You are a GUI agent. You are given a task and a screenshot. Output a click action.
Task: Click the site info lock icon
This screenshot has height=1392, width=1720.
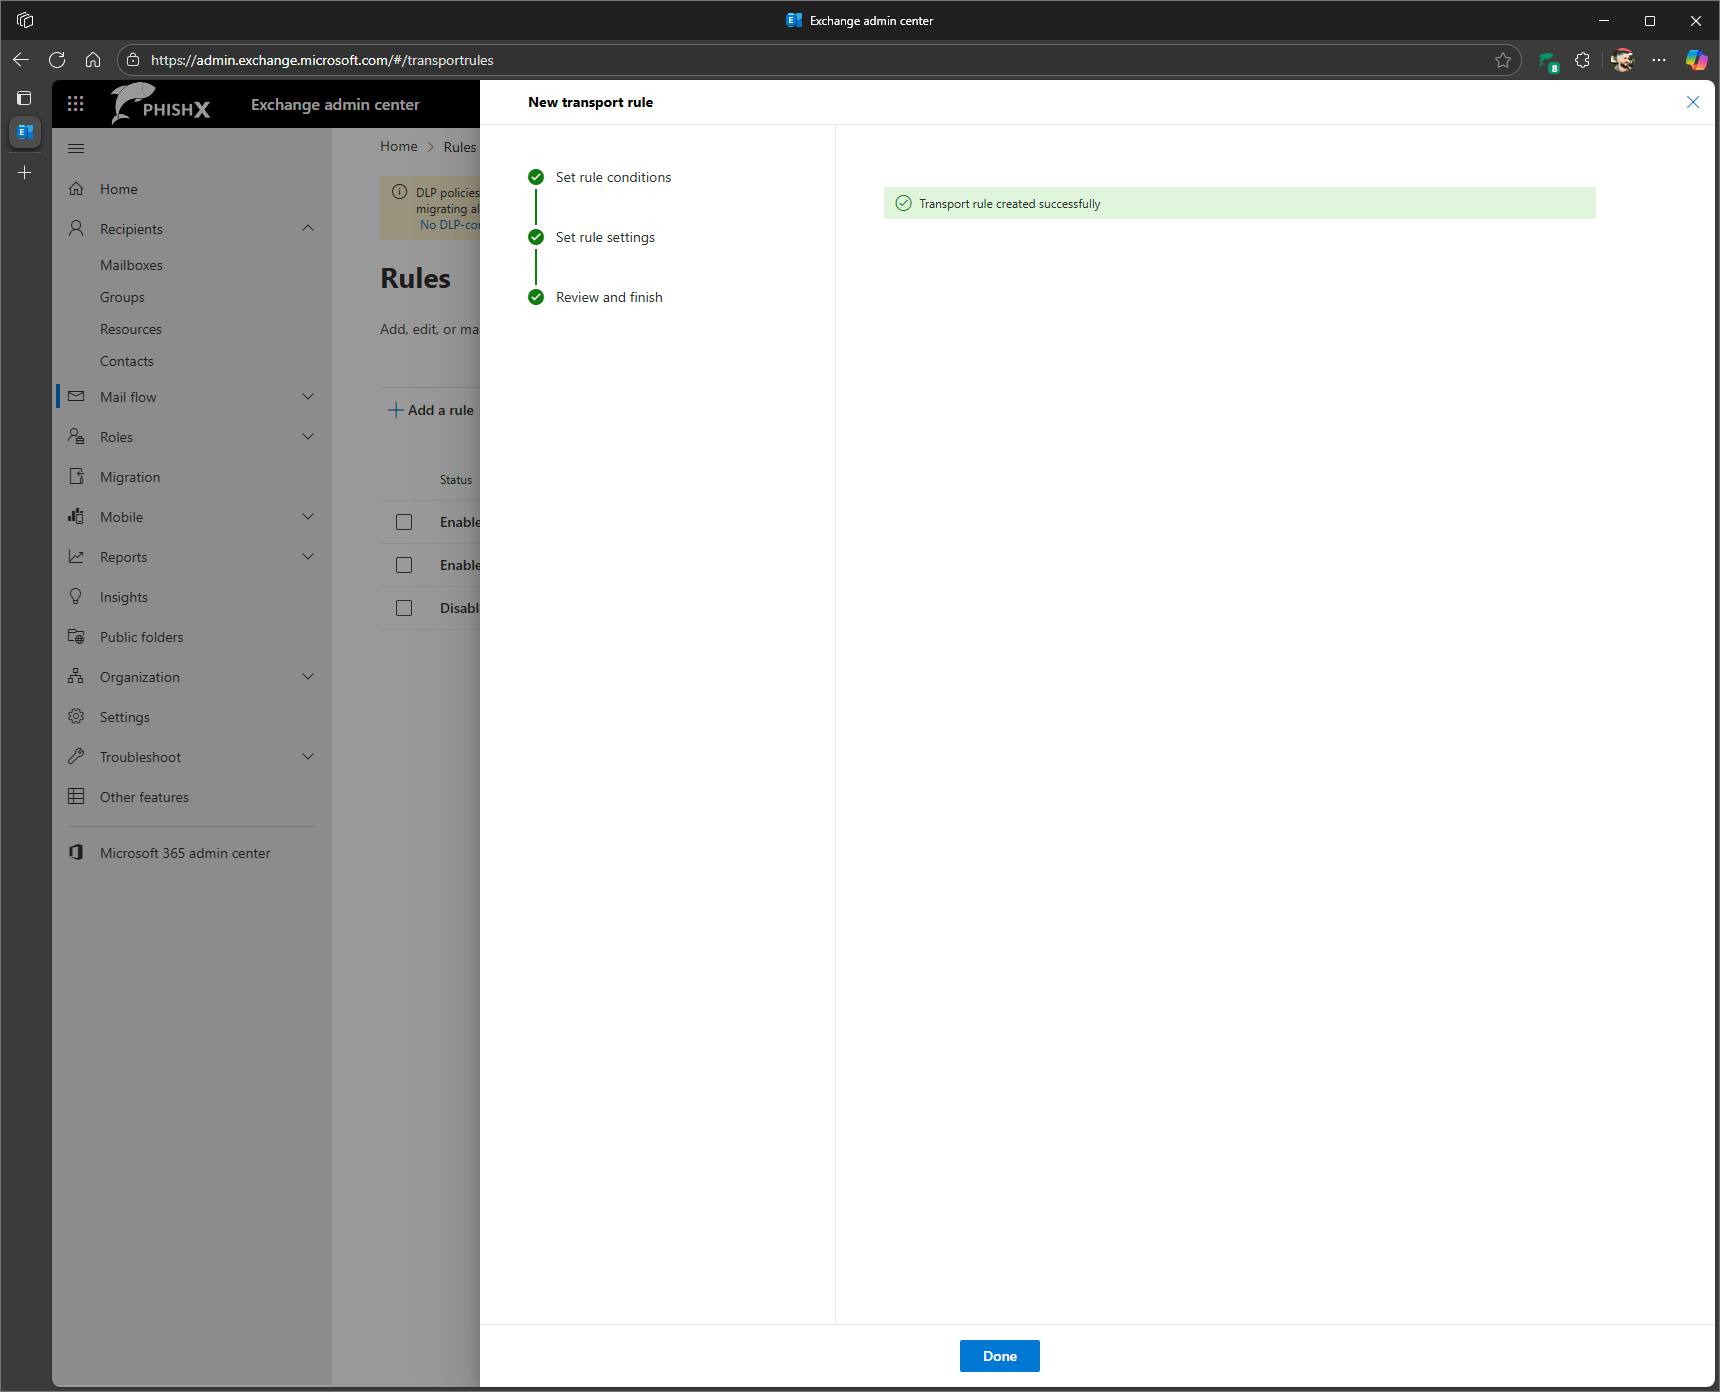(133, 60)
